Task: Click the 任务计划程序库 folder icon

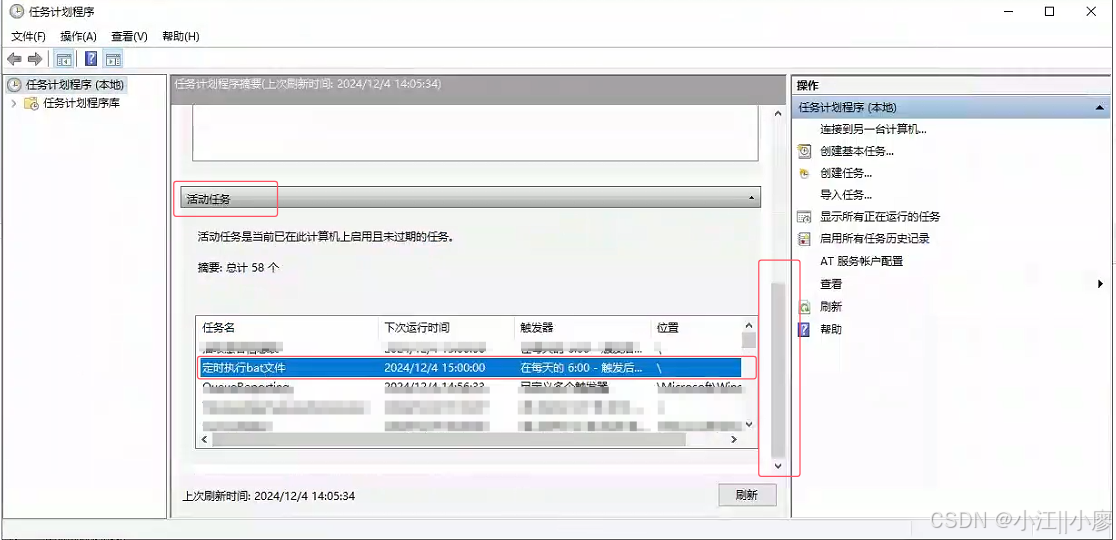Action: tap(31, 103)
